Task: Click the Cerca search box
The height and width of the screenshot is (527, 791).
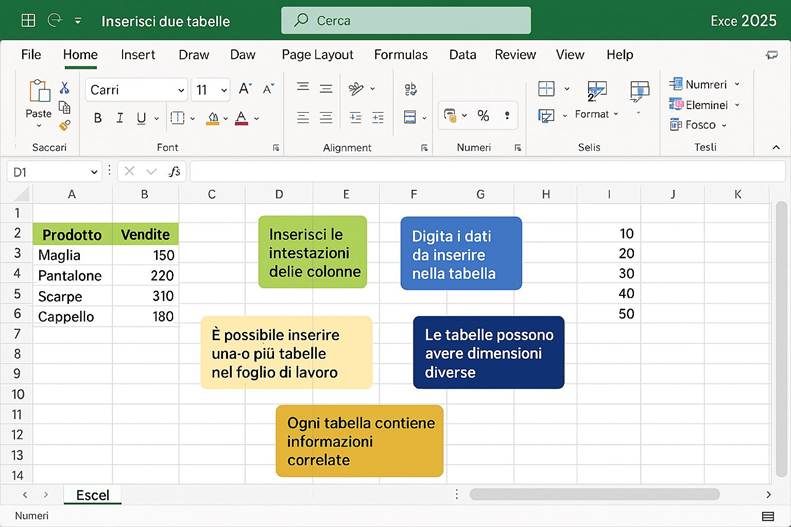Action: [406, 21]
